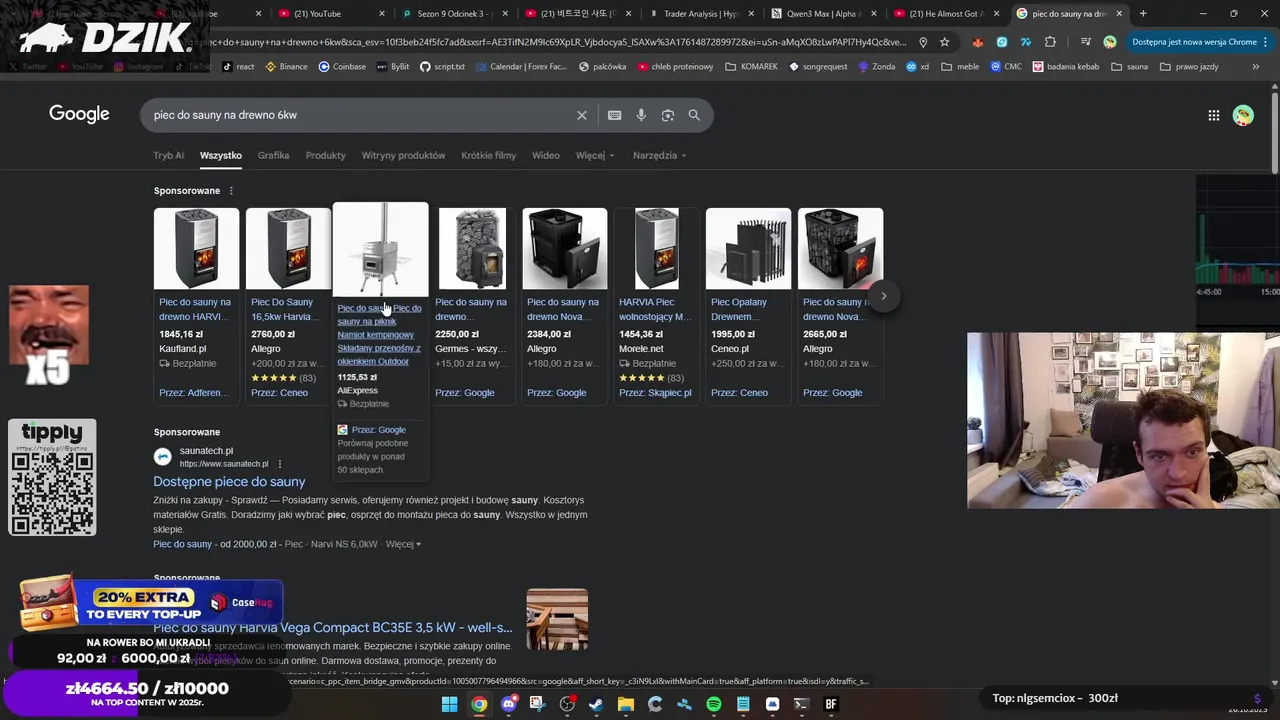The height and width of the screenshot is (720, 1280).
Task: Start voice search with the microphone
Action: tap(641, 115)
